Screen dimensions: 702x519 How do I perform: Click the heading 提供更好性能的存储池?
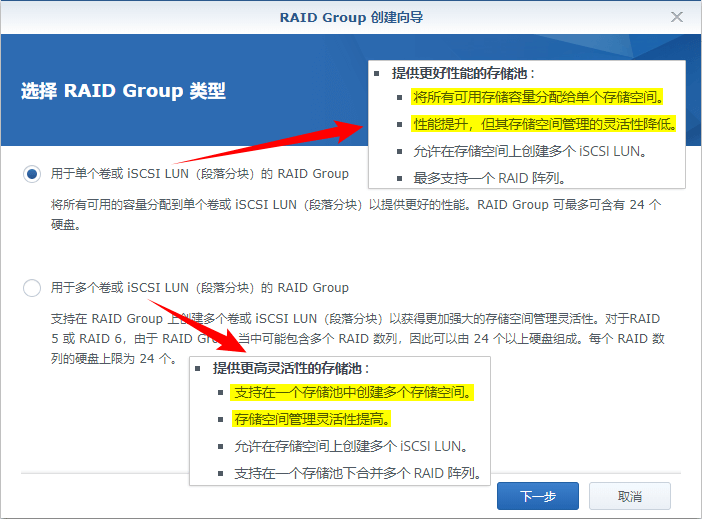click(x=463, y=73)
